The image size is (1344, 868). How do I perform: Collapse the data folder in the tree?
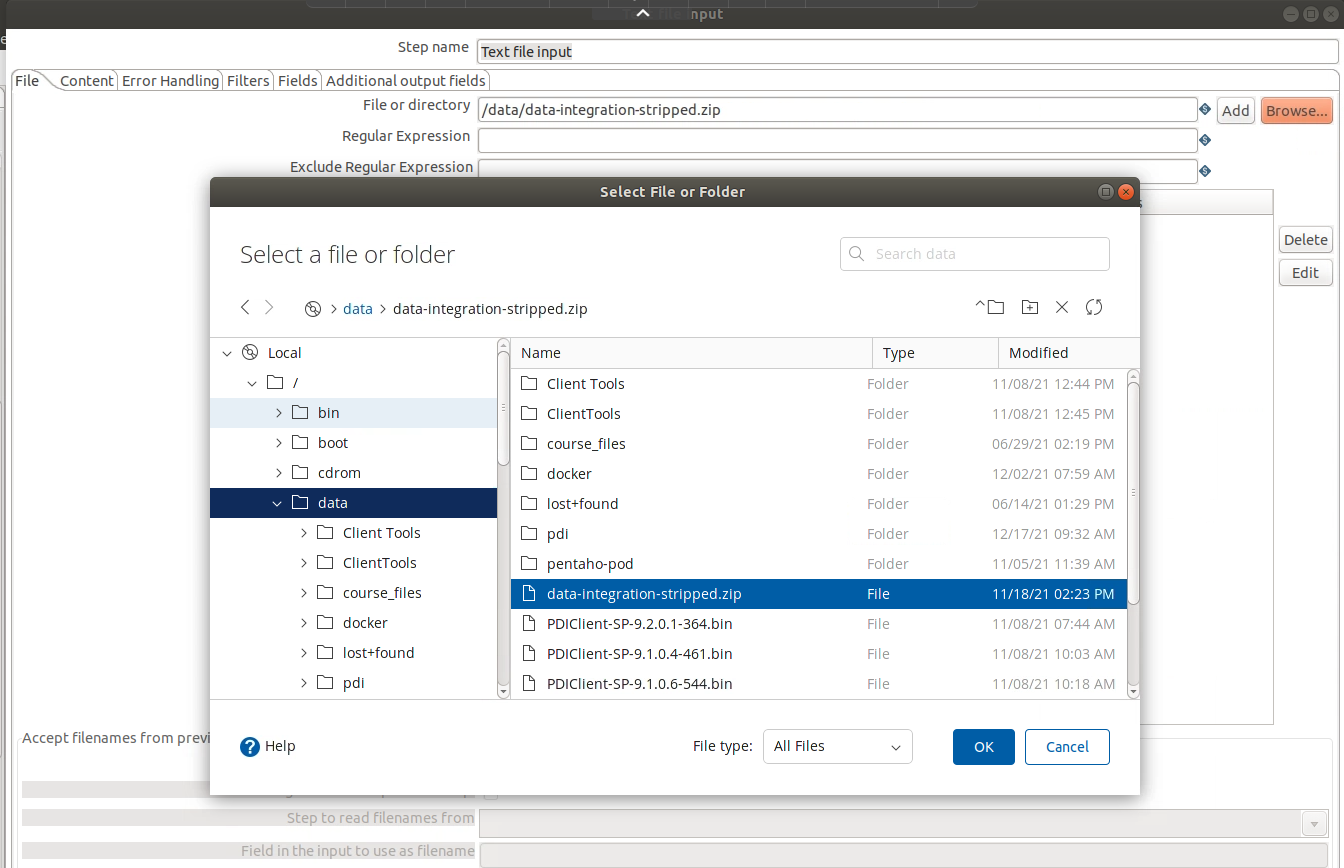tap(277, 504)
